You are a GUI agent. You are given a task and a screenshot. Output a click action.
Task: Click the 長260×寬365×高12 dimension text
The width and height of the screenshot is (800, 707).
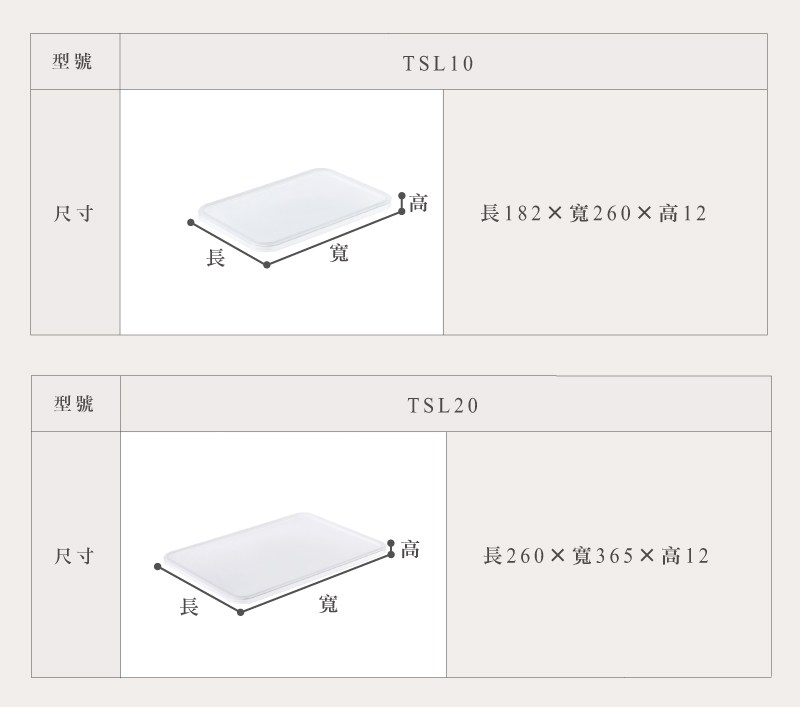click(x=596, y=556)
